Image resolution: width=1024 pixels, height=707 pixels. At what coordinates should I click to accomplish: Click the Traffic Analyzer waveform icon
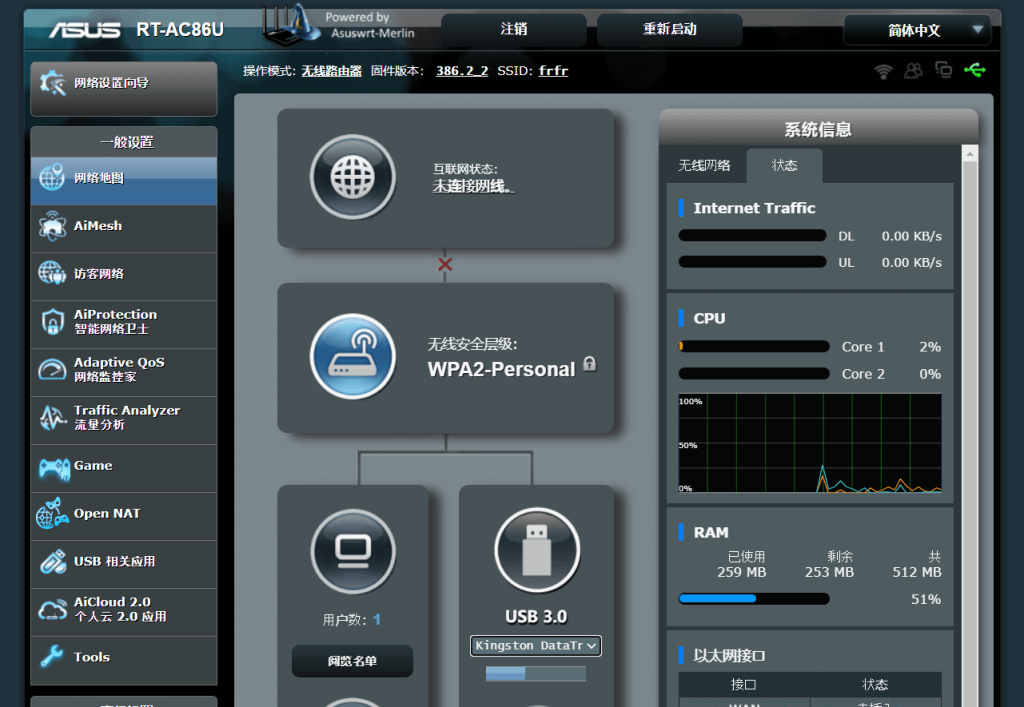[53, 418]
